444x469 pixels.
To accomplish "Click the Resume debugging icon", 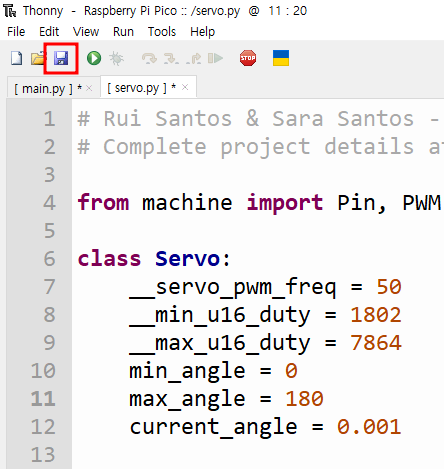I will coord(215,59).
